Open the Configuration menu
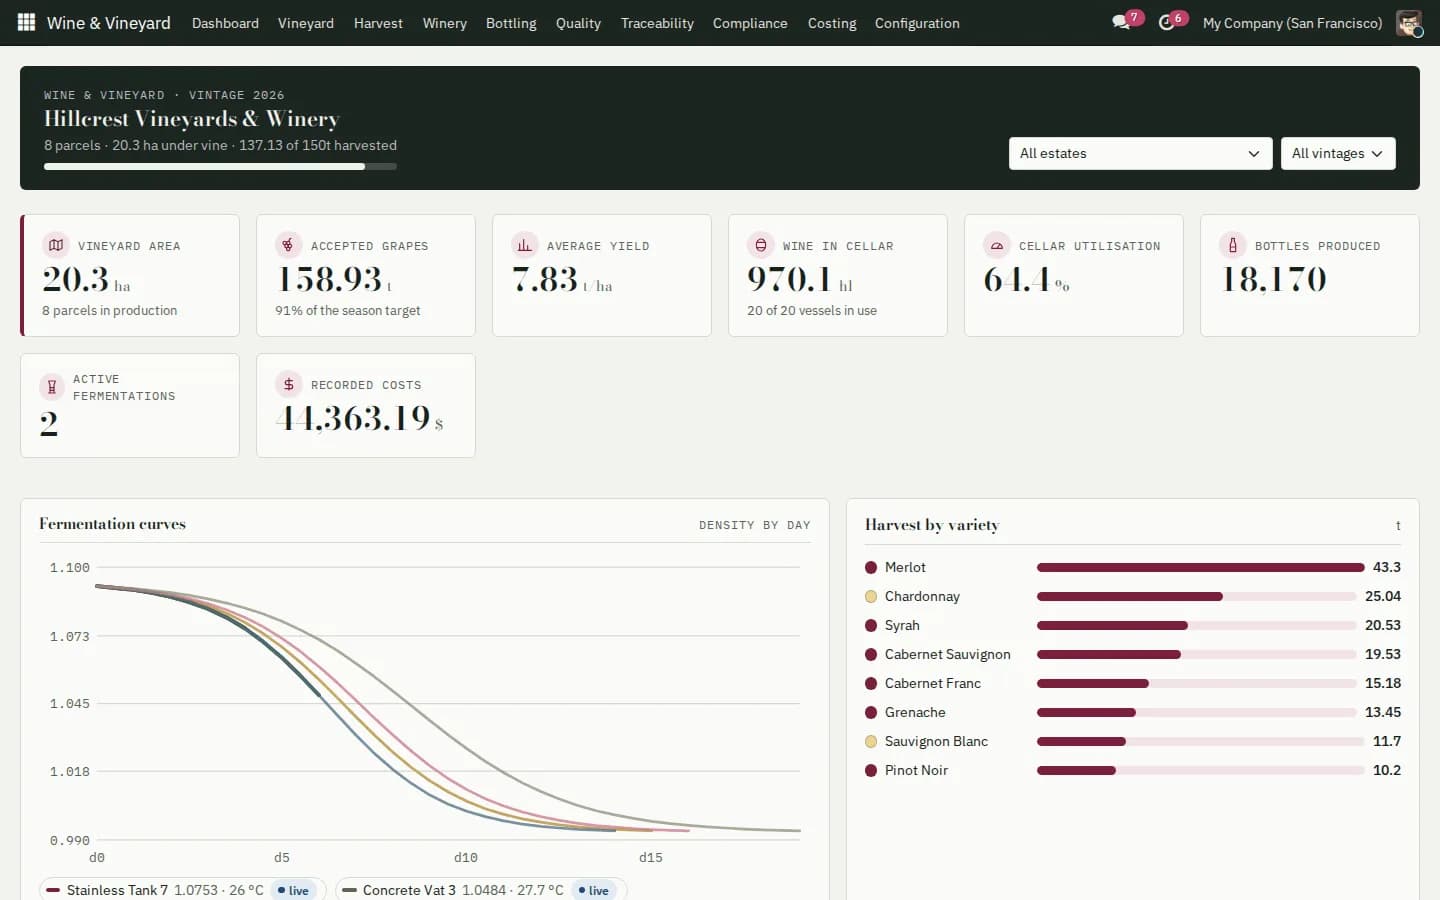Viewport: 1440px width, 900px height. 917,22
